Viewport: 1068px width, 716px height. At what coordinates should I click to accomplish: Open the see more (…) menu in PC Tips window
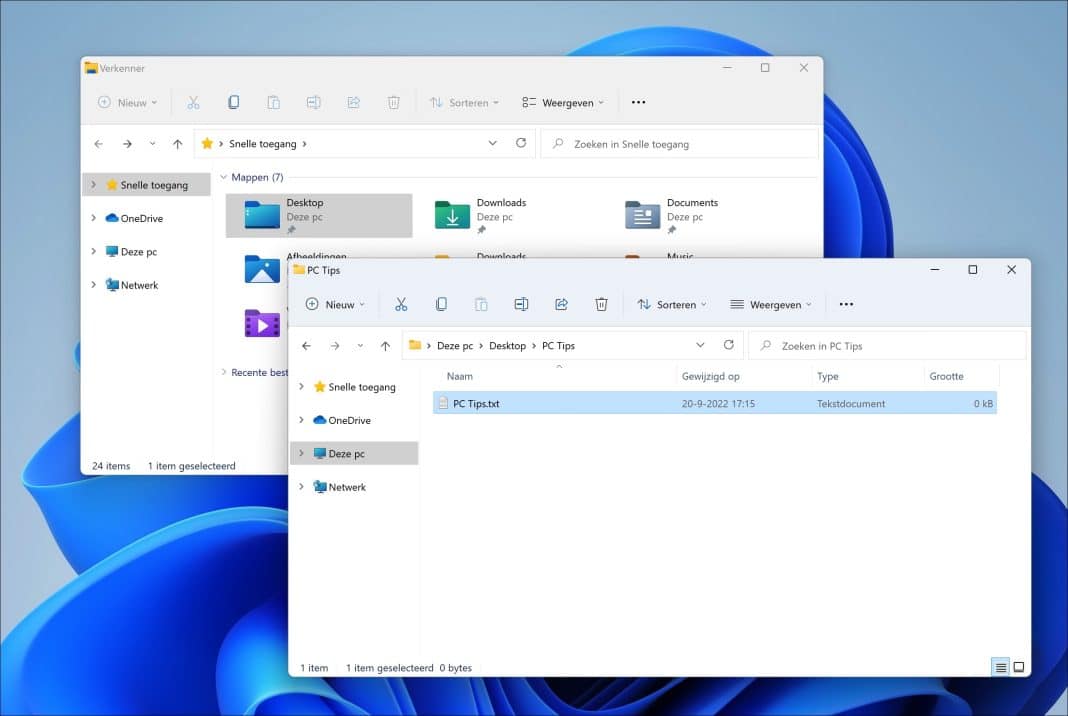846,304
